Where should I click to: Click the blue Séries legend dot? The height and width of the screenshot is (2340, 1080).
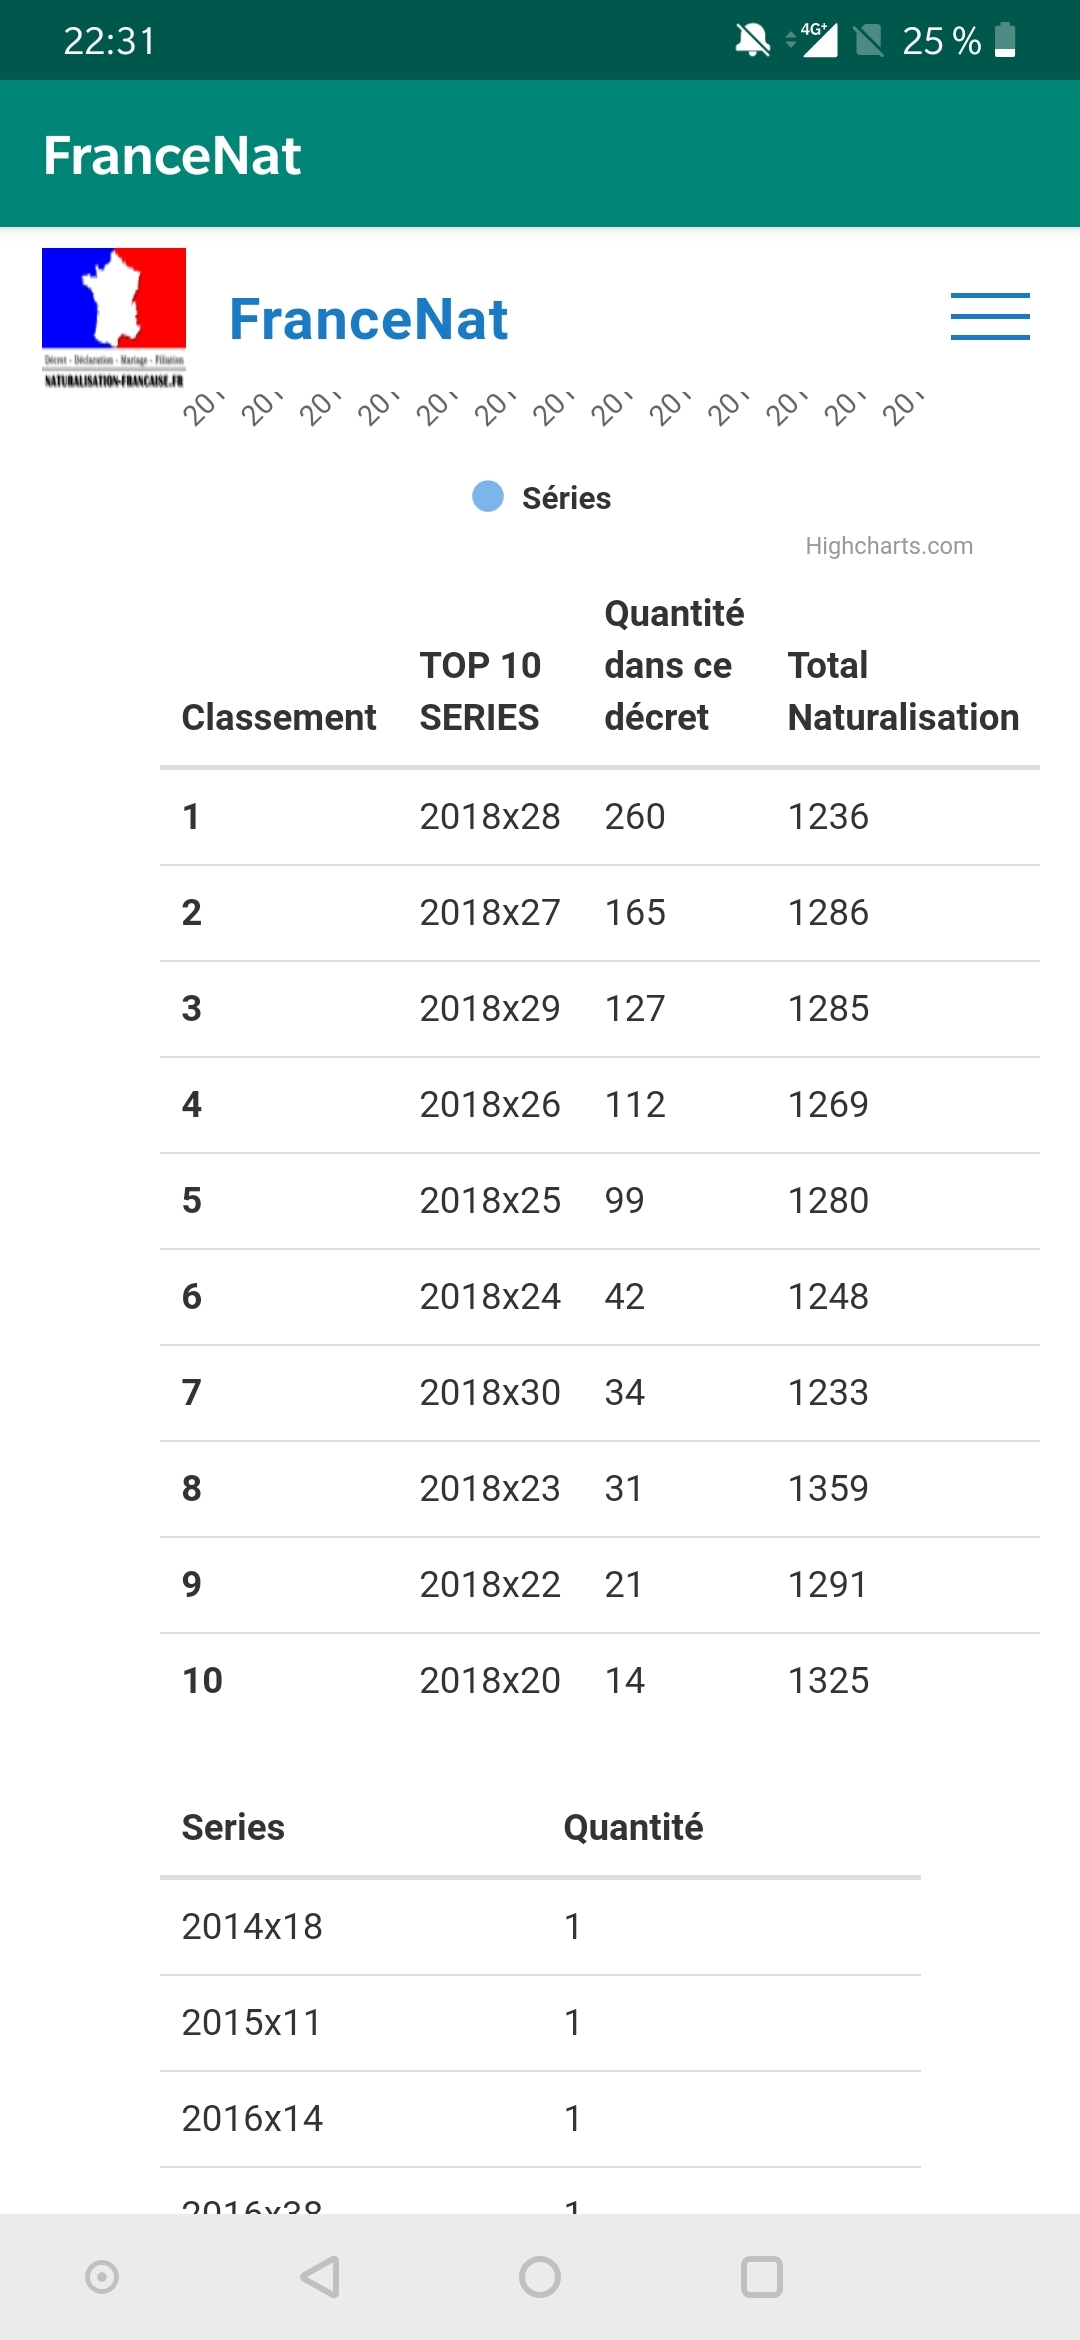pyautogui.click(x=488, y=496)
